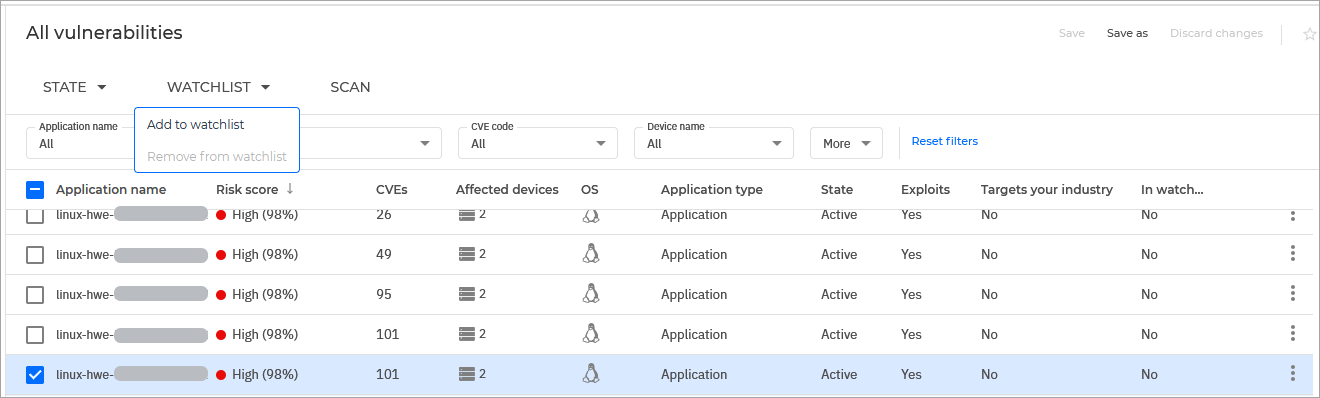Click the Targets your industry column header
The width and height of the screenshot is (1320, 398).
1047,189
